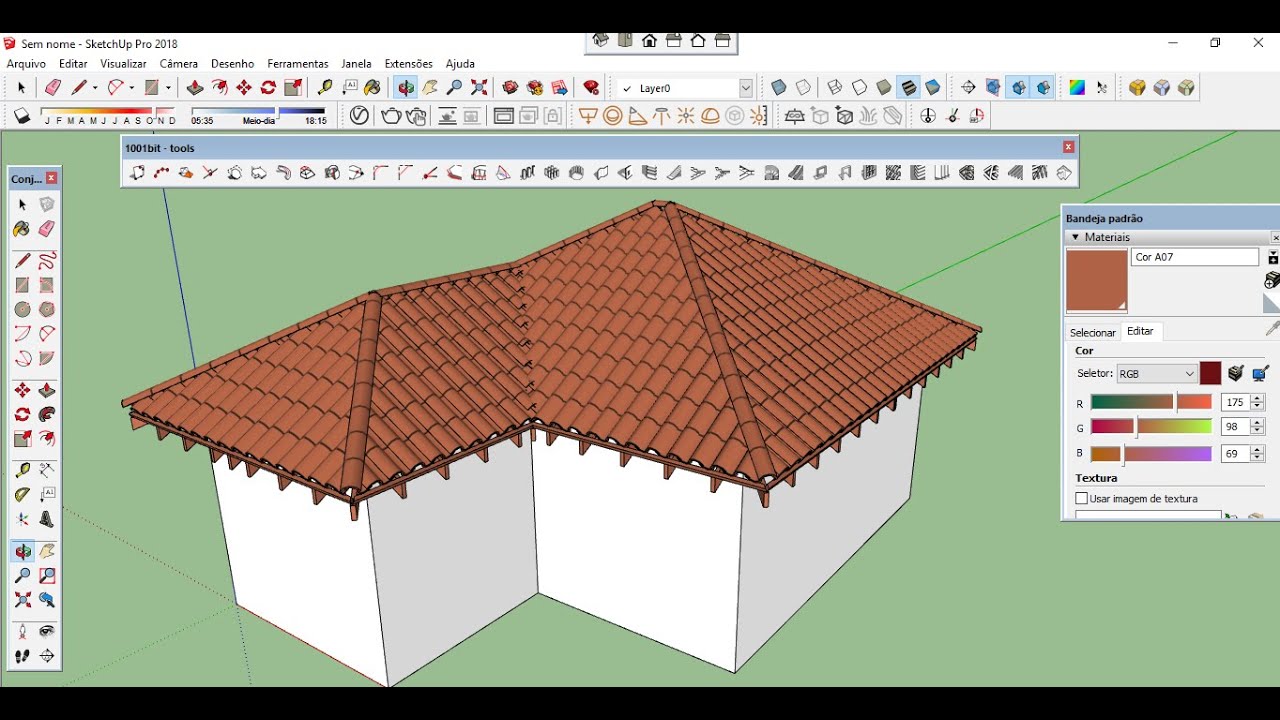Image resolution: width=1280 pixels, height=720 pixels.
Task: Click match color of object in model button
Action: pos(1236,374)
